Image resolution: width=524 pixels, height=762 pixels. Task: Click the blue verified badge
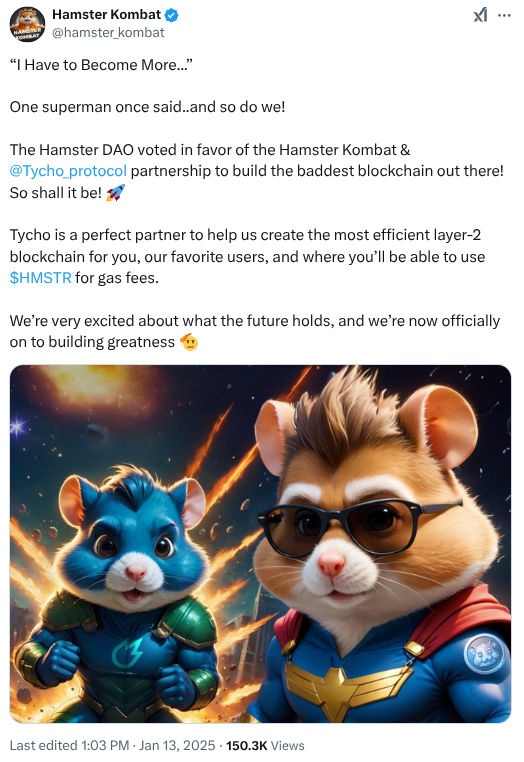tap(171, 15)
